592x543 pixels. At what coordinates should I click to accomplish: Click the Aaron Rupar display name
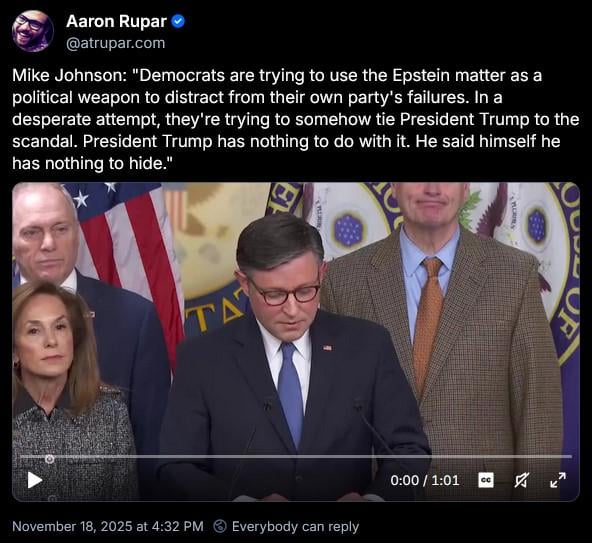tap(116, 22)
